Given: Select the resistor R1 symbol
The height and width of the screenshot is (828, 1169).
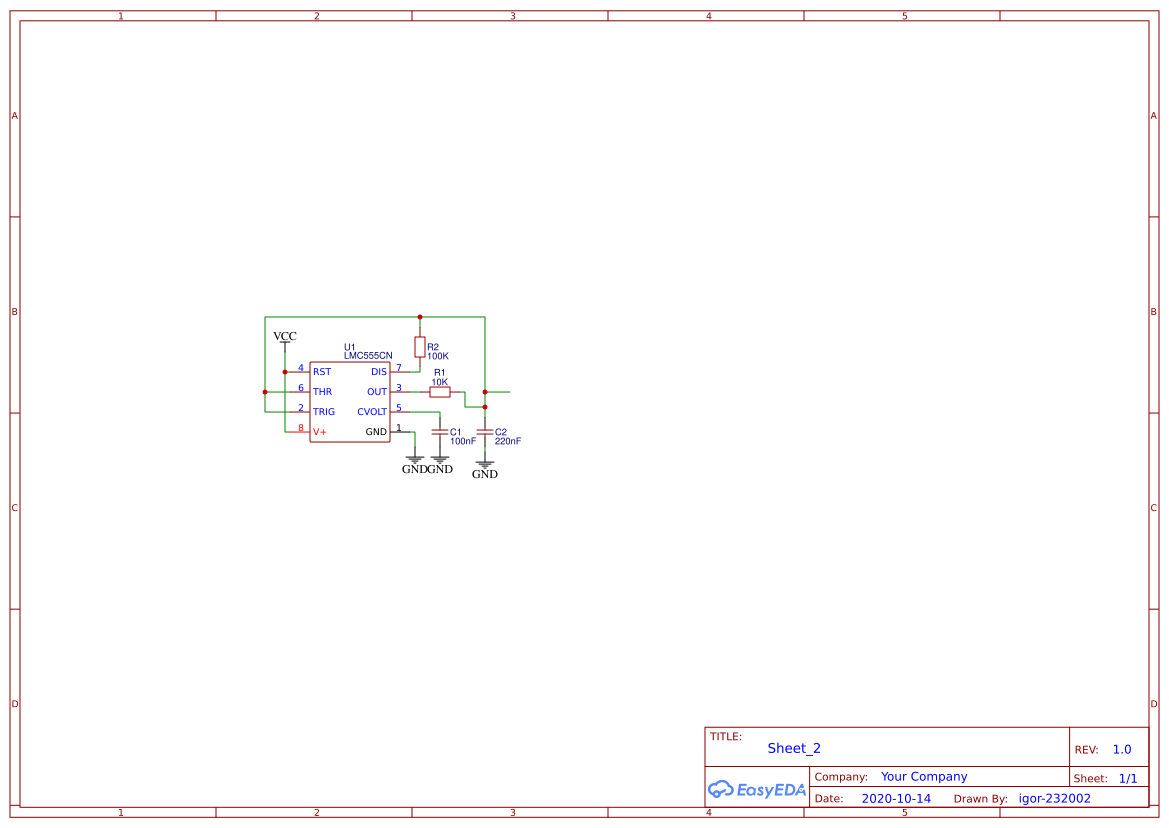Looking at the screenshot, I should 440,392.
